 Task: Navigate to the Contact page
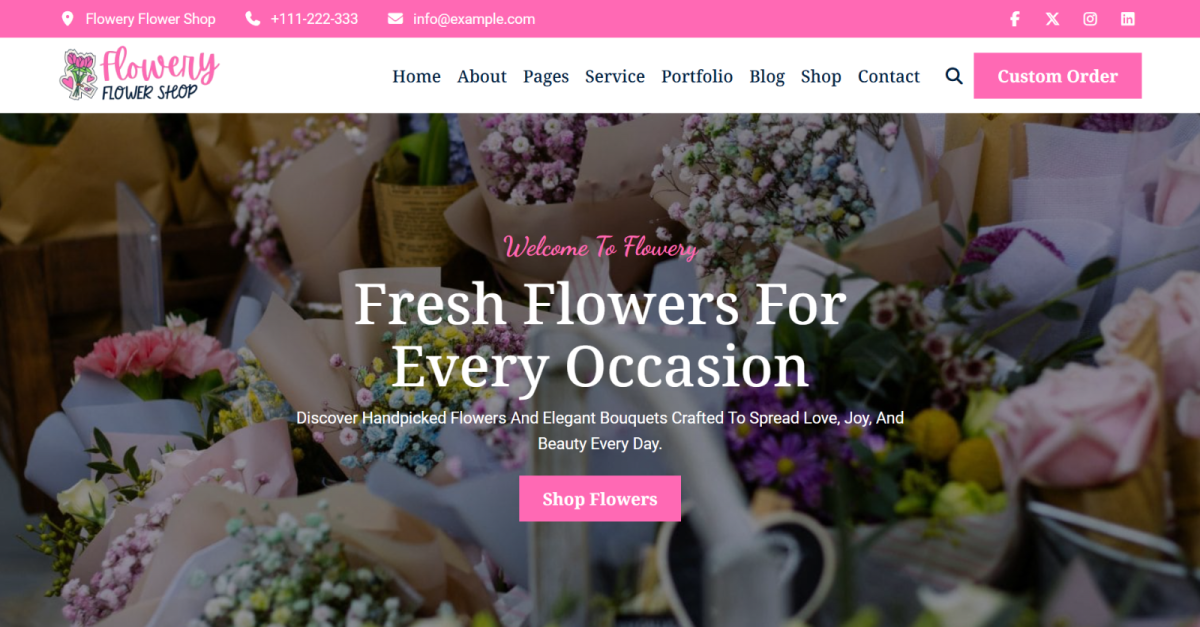click(889, 76)
